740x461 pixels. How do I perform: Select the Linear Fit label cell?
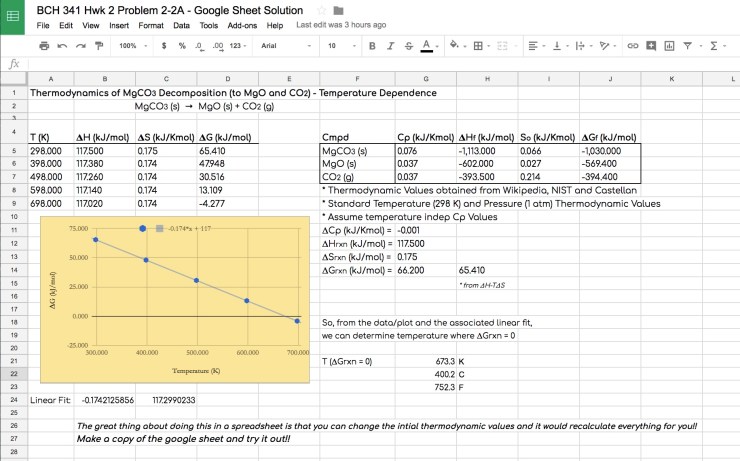pyautogui.click(x=50, y=400)
